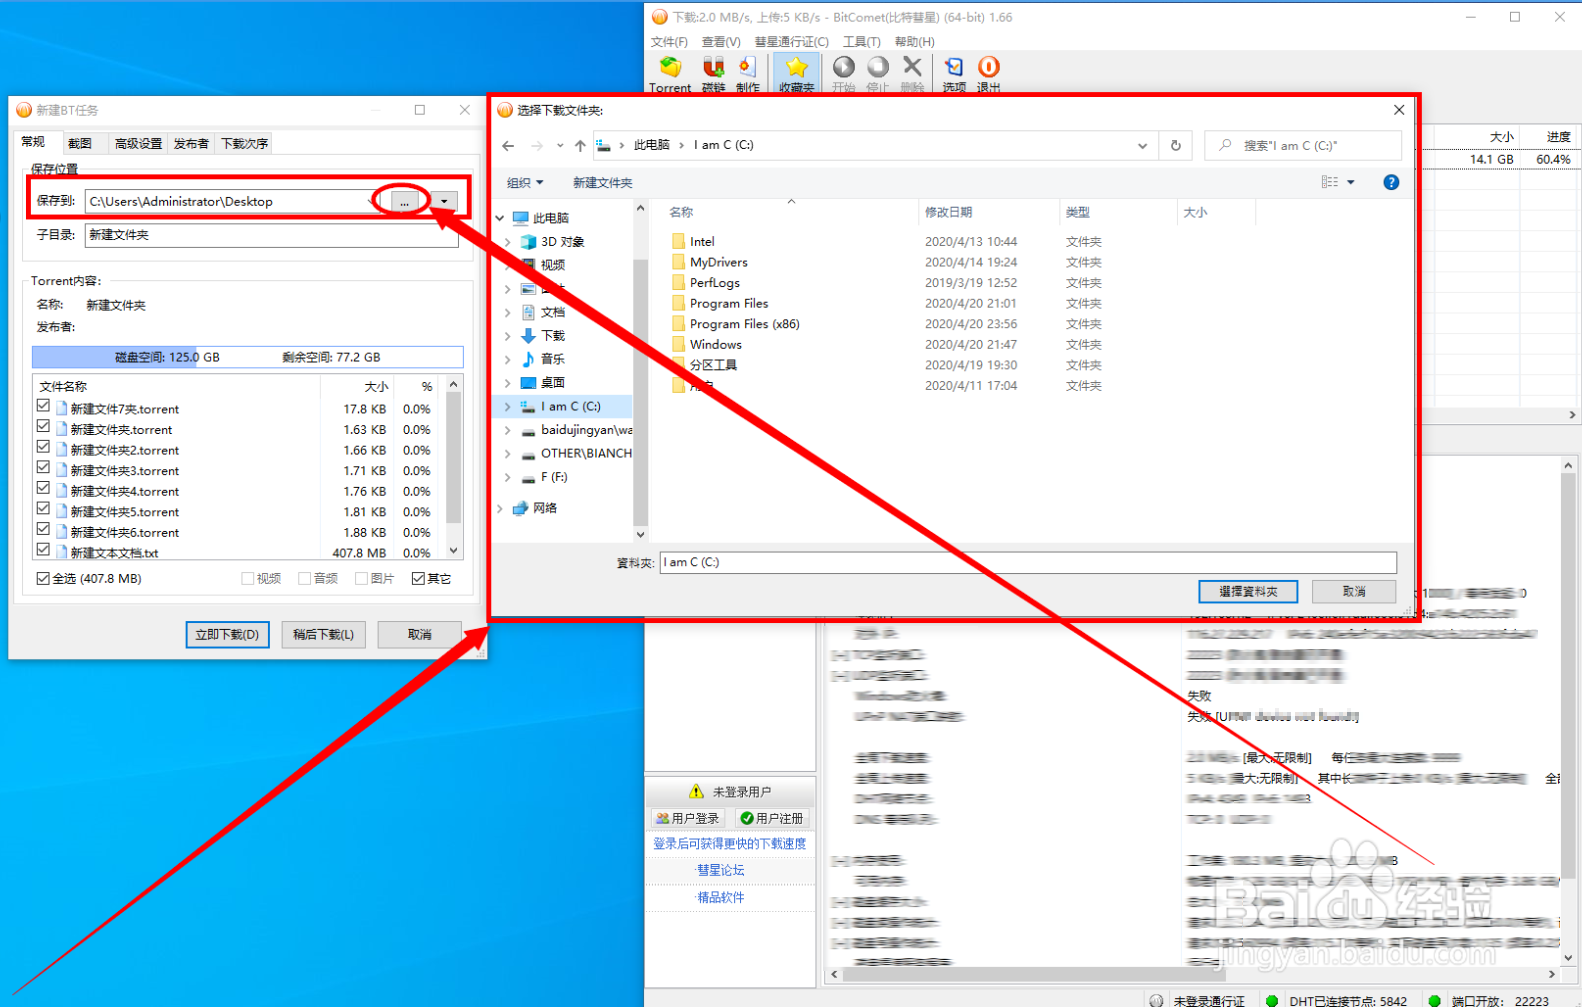
Task: Click the 選擇資料夾 button
Action: pos(1248,592)
